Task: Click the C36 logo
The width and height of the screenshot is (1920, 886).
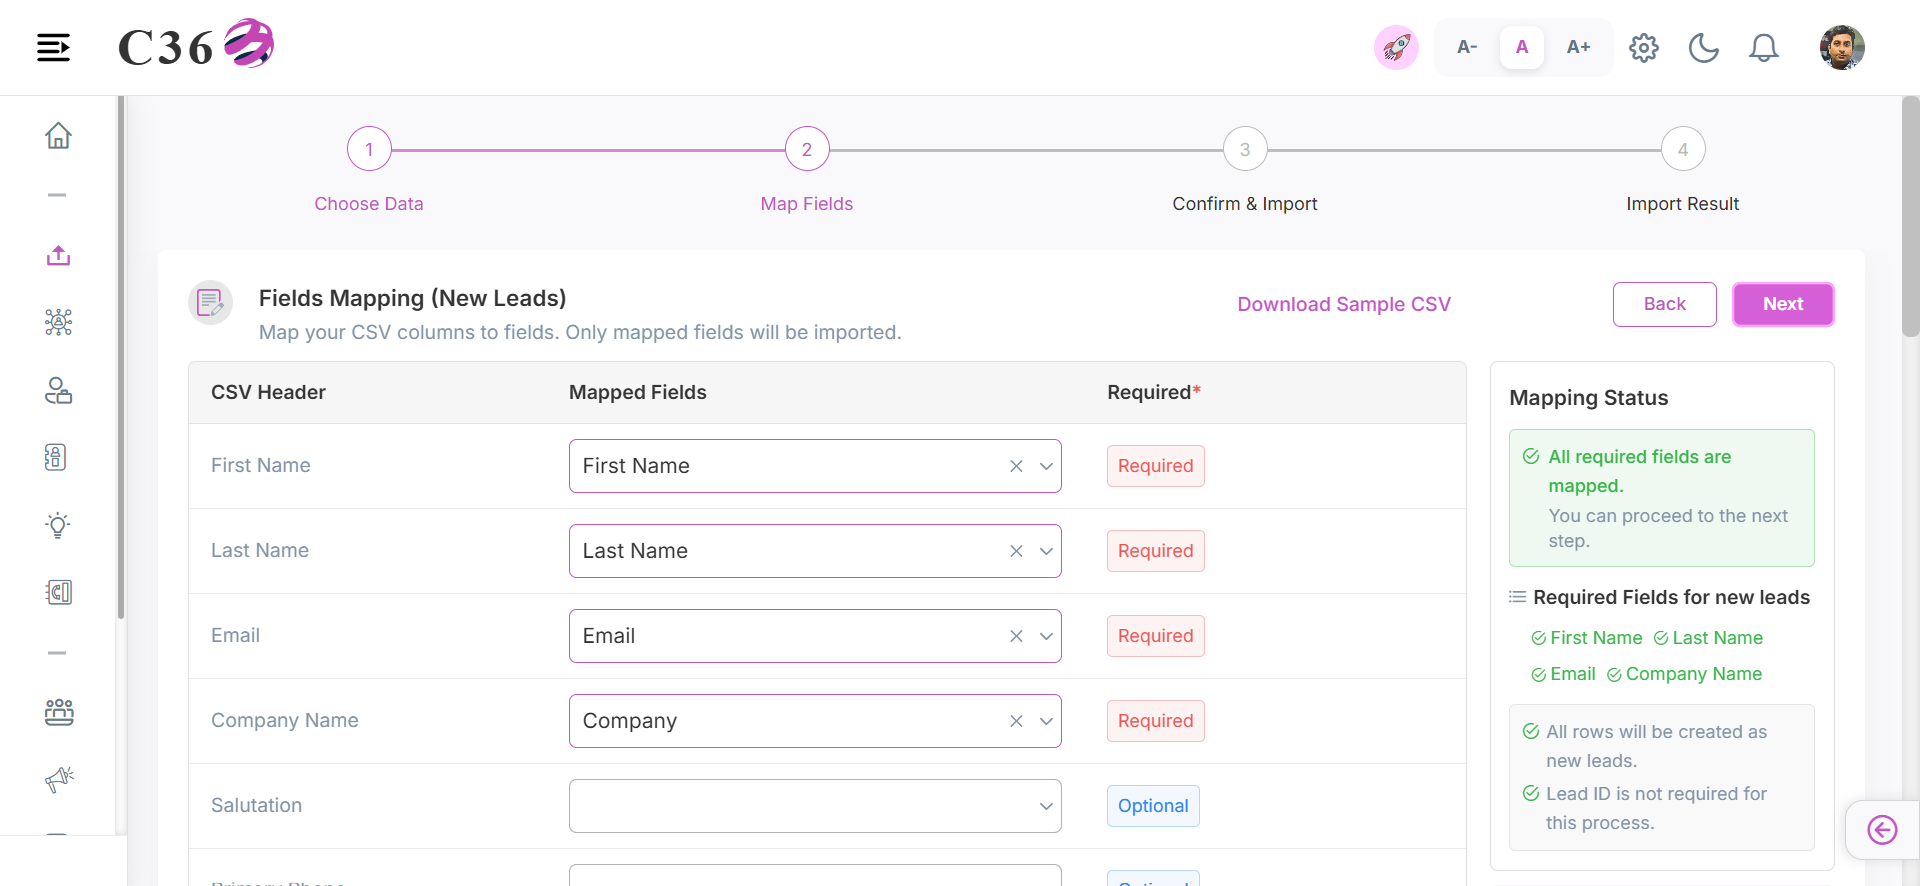Action: [x=196, y=45]
